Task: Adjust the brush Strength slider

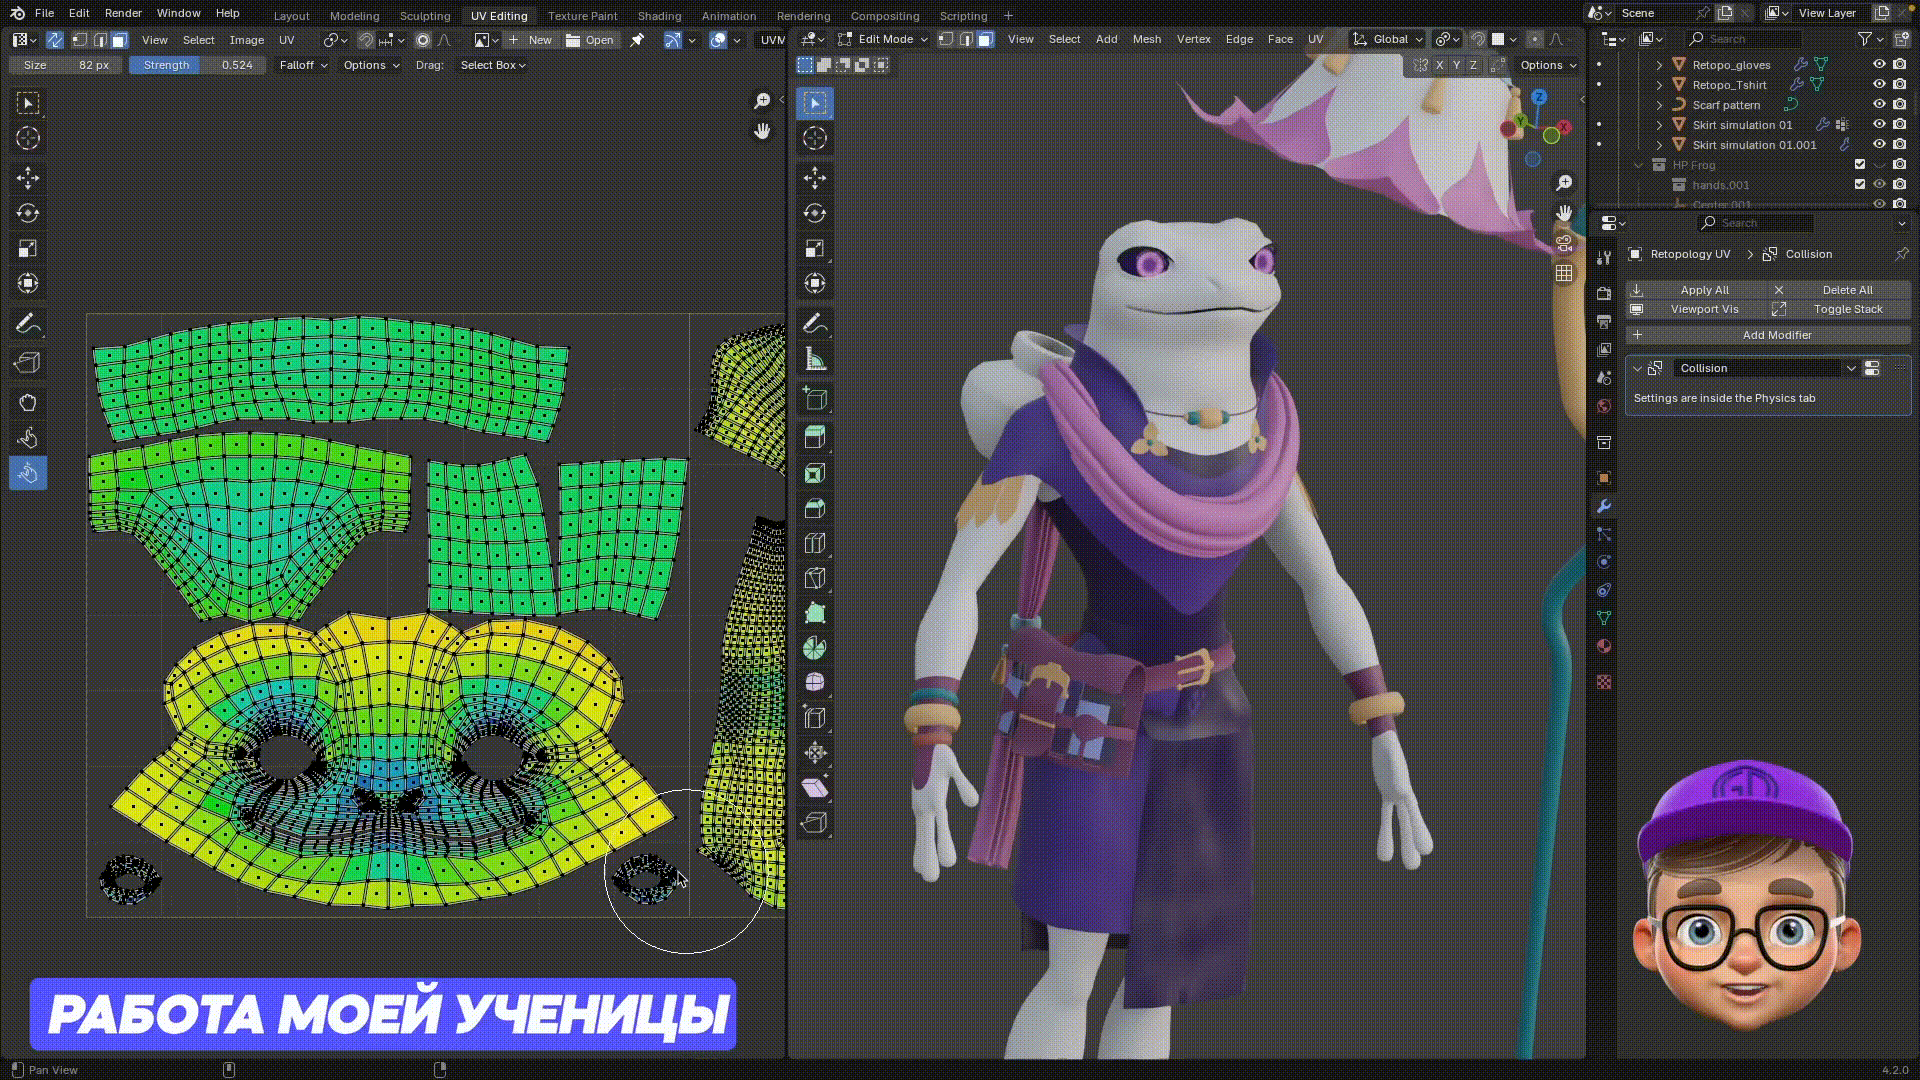Action: point(198,65)
